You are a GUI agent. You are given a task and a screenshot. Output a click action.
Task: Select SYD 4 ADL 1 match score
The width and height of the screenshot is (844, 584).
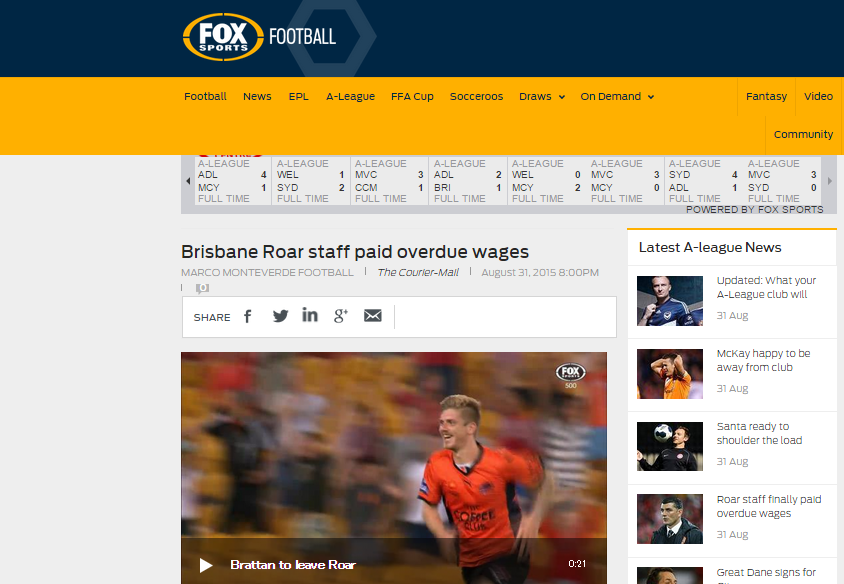tap(704, 181)
